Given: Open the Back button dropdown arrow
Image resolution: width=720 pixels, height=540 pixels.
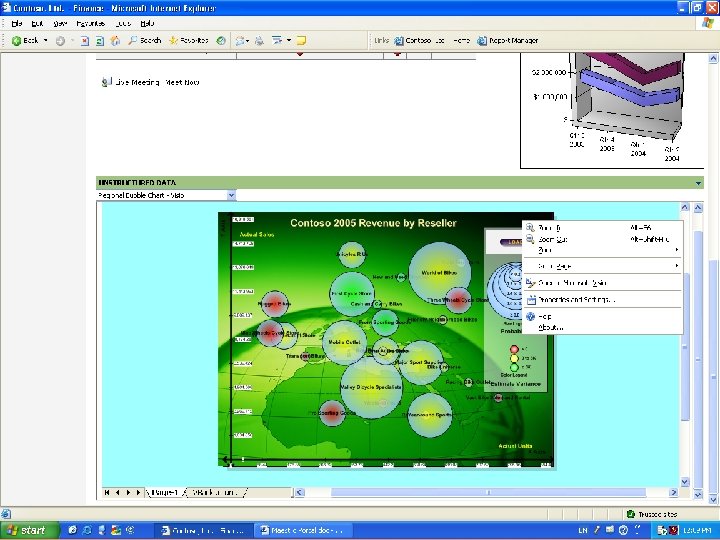Looking at the screenshot, I should [45, 40].
